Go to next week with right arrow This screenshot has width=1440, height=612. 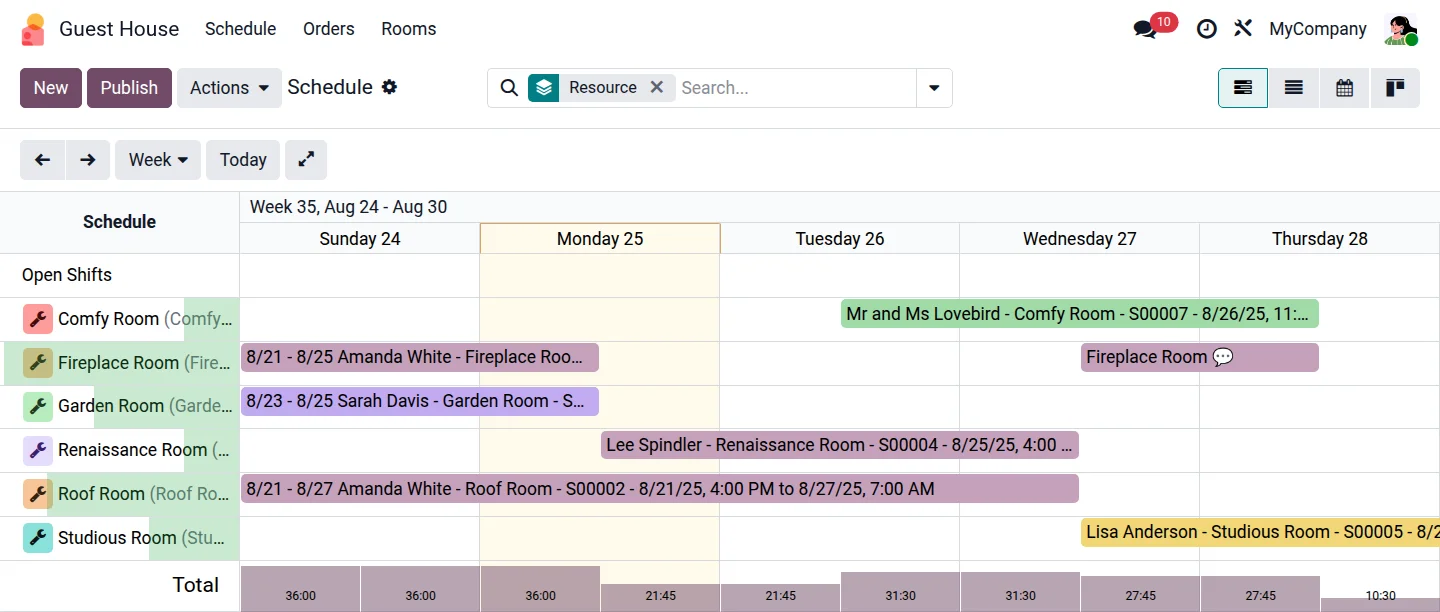[x=88, y=160]
